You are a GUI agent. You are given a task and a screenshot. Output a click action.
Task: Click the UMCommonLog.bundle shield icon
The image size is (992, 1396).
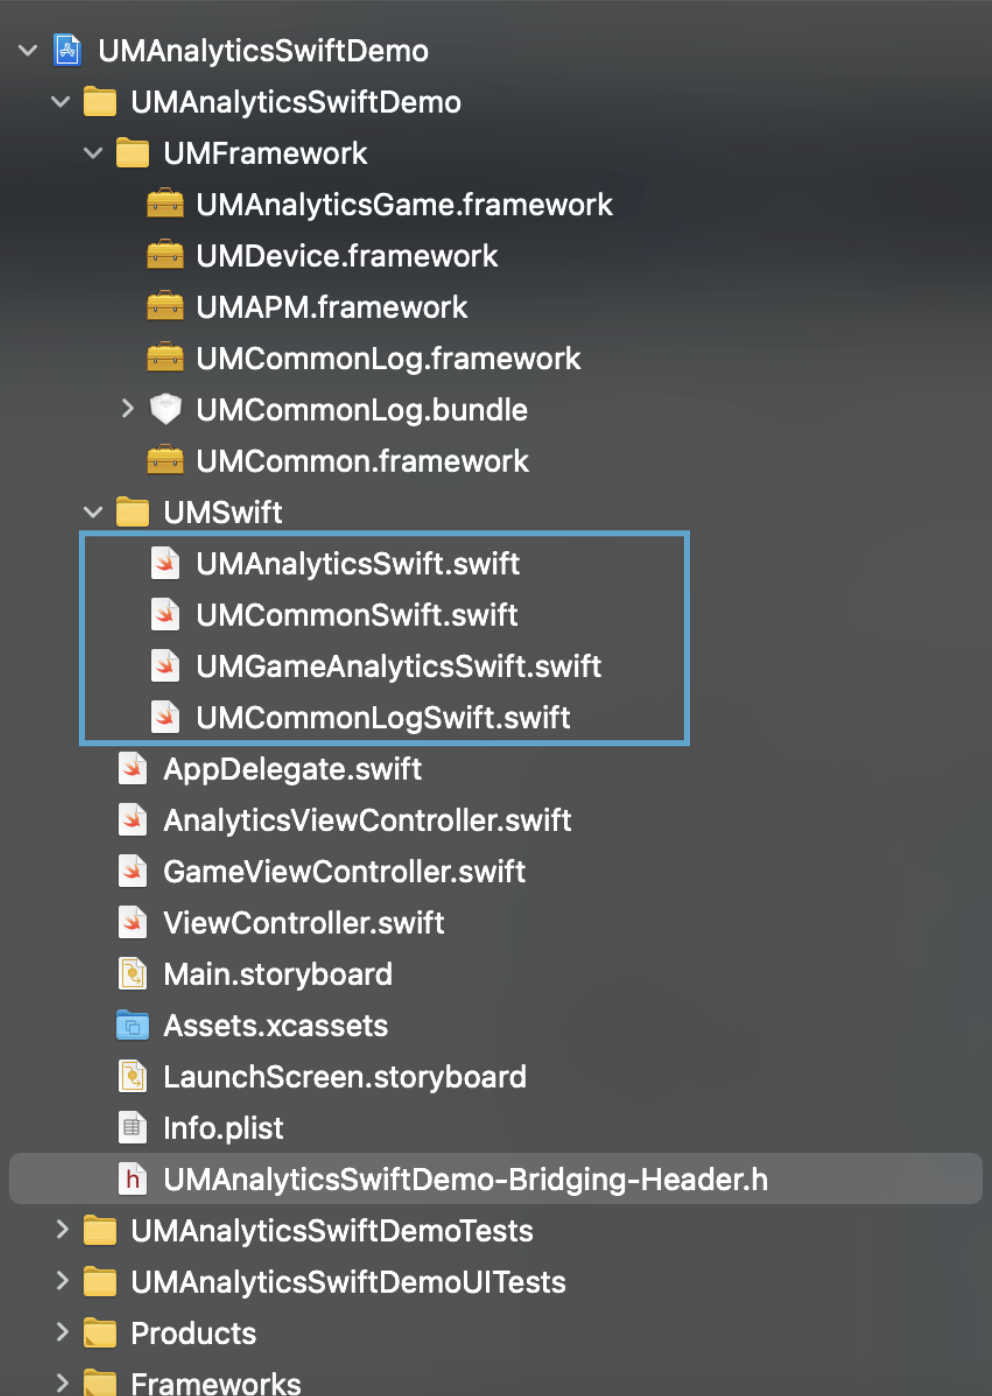pos(165,409)
